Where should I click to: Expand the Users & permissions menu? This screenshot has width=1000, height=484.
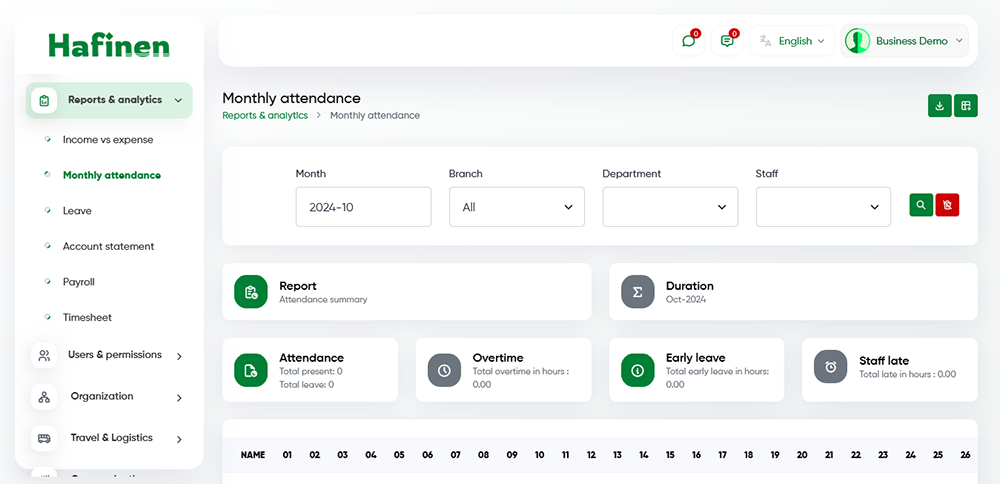tap(109, 355)
